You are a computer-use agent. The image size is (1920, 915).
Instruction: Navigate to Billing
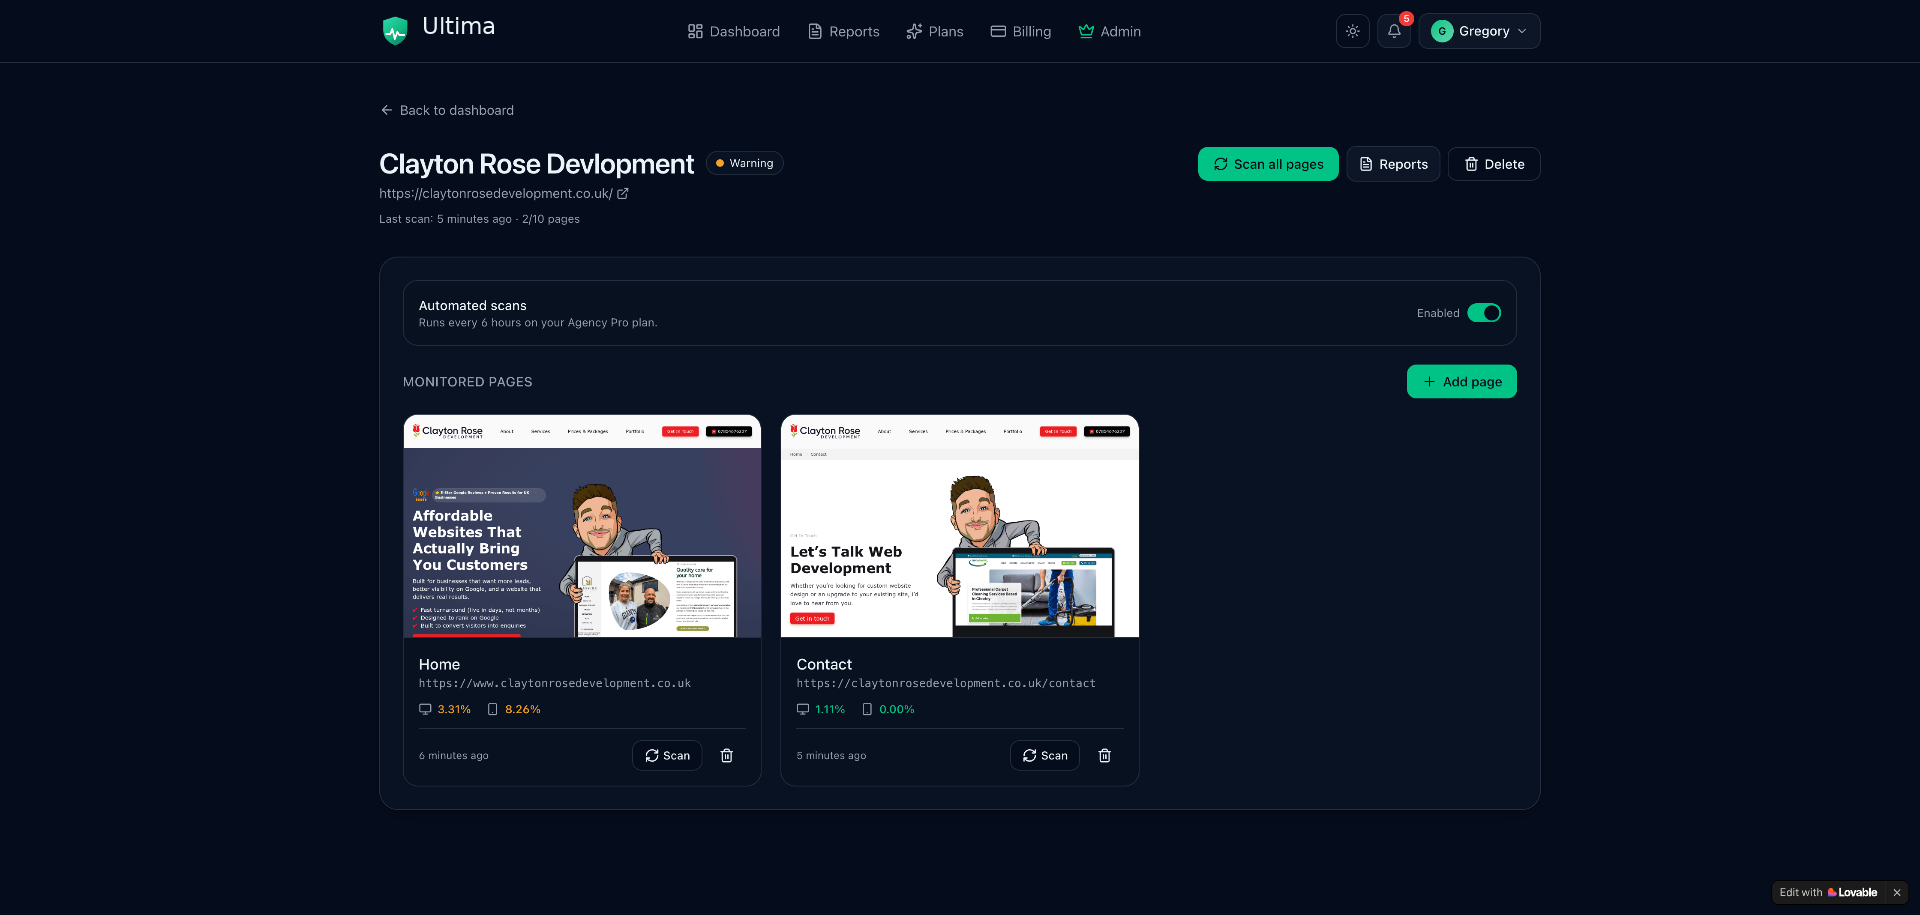coord(1021,32)
